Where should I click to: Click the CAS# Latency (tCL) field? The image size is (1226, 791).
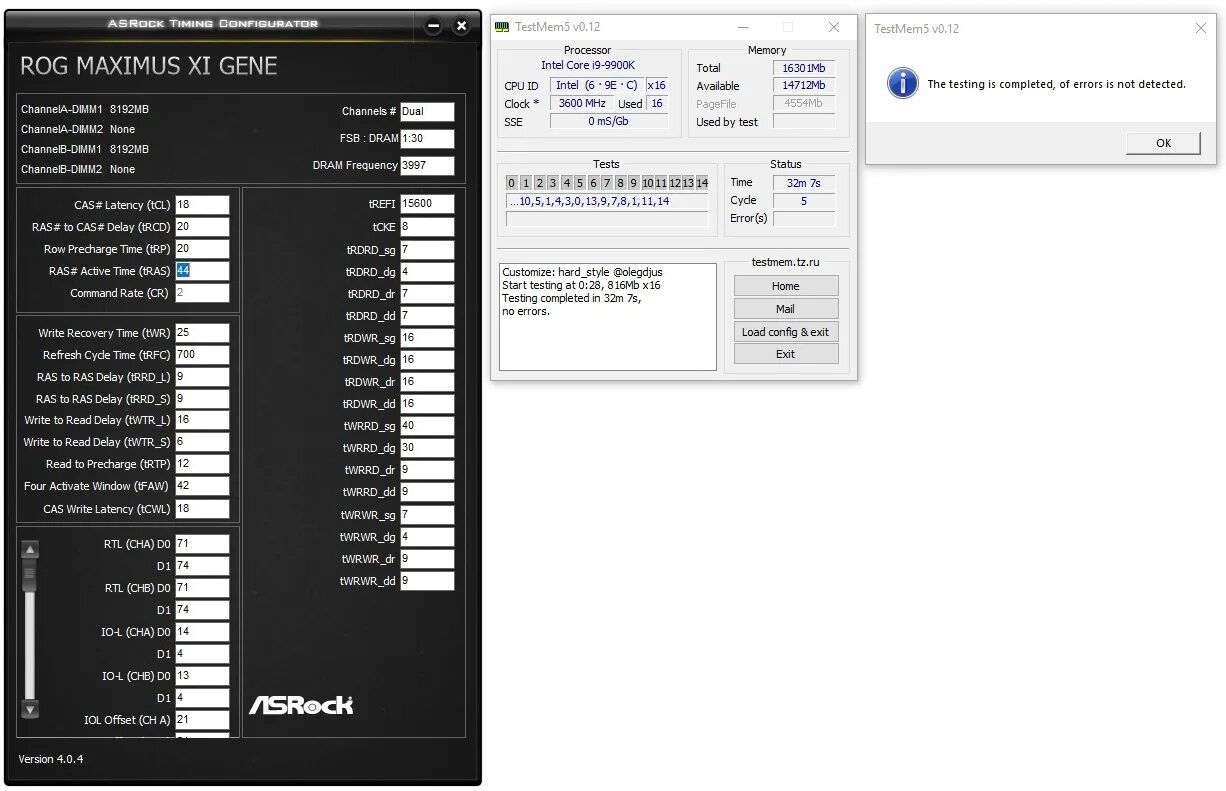coord(202,205)
